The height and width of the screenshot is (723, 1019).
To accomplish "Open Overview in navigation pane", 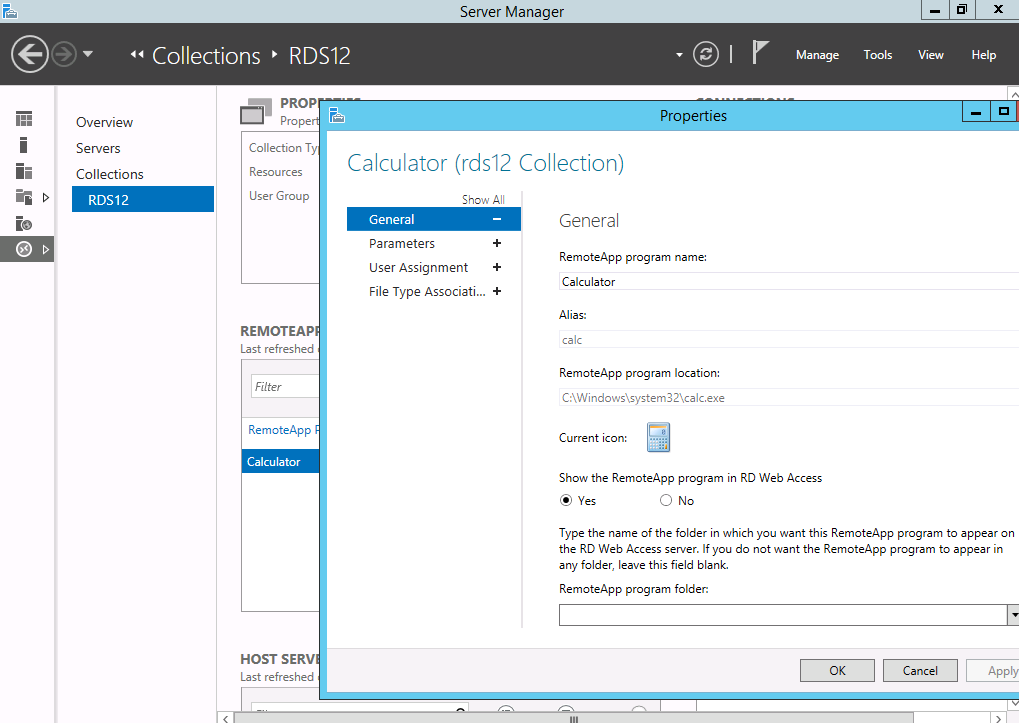I will [x=104, y=122].
